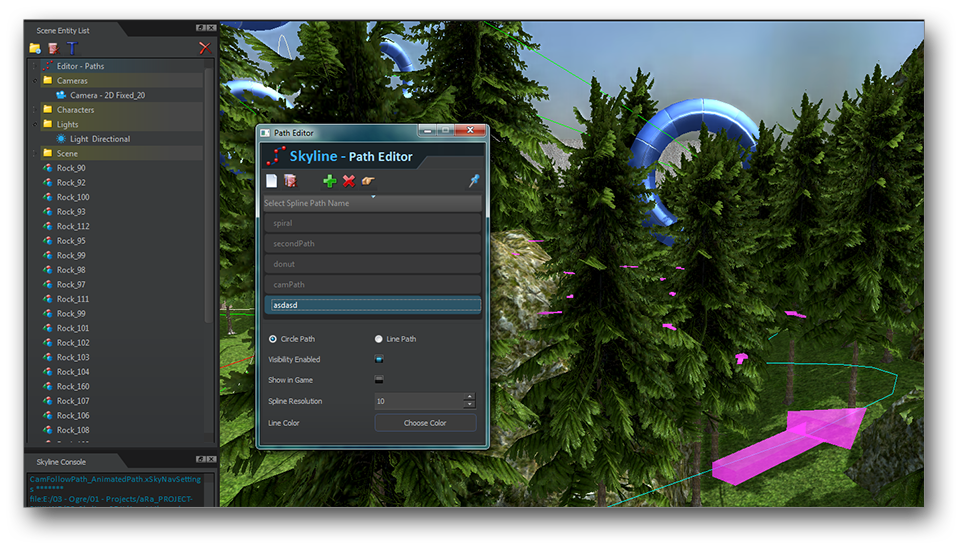
Task: Click the asdasd path name field
Action: (x=374, y=305)
